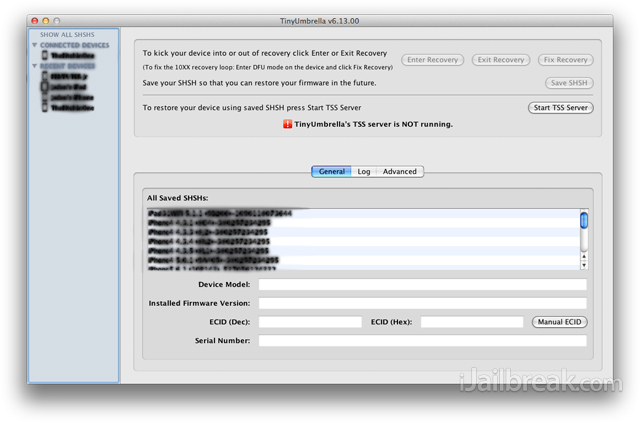Select the saved SHSH entry for 4.3.5
The width and height of the screenshot is (640, 423).
363,251
